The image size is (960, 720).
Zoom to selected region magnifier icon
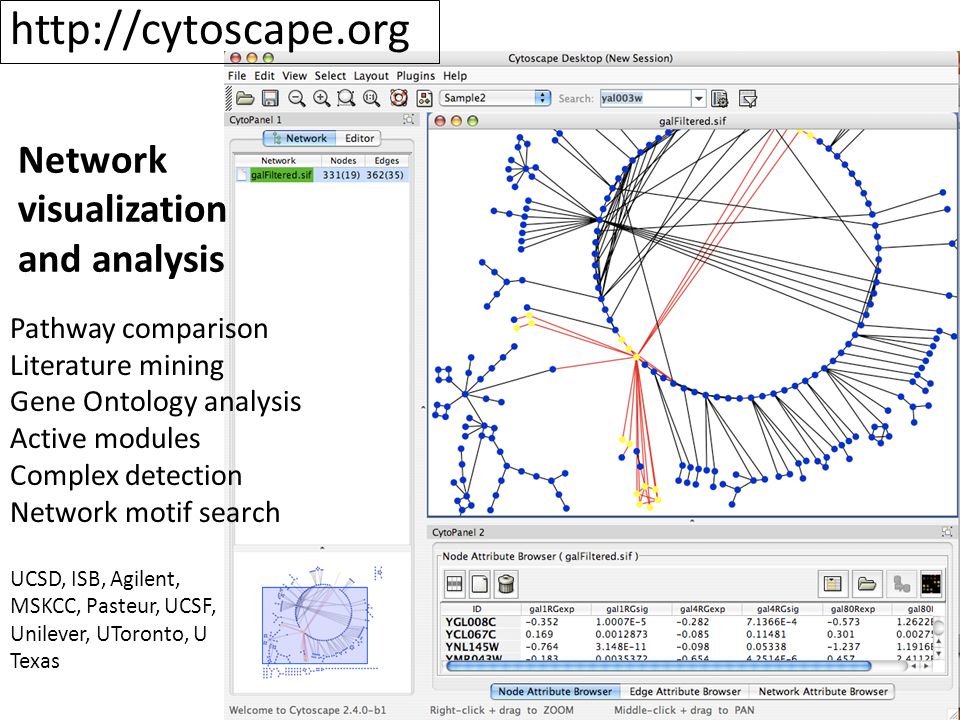pyautogui.click(x=346, y=98)
